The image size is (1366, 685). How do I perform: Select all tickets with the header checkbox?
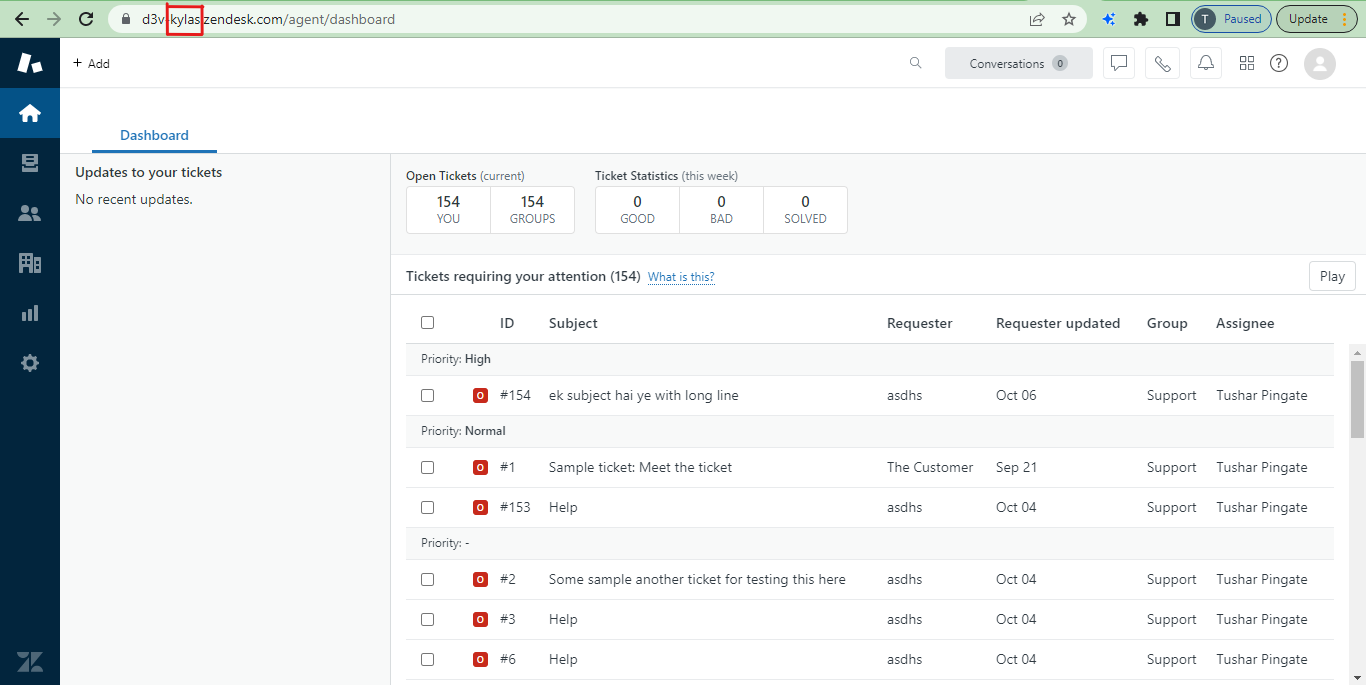427,322
